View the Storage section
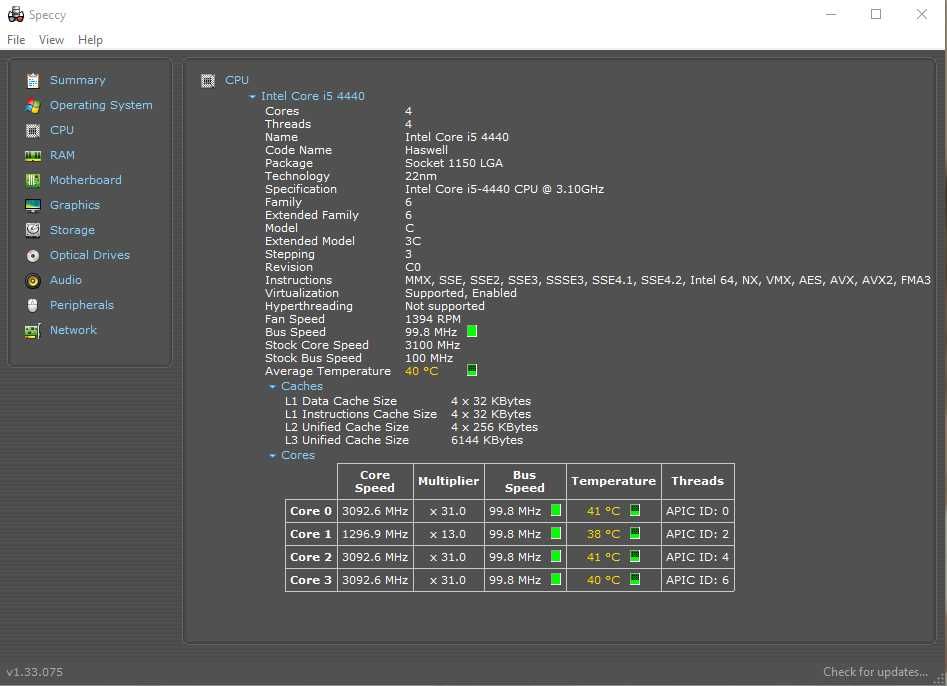Screen dimensions: 947x686 (x=72, y=230)
